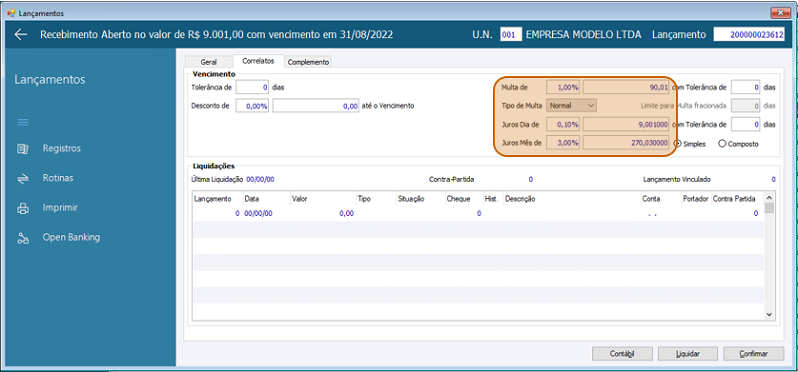Screen dimensions: 798x372
Task: Toggle the hamburger menu in the sidebar
Action: coord(23,123)
